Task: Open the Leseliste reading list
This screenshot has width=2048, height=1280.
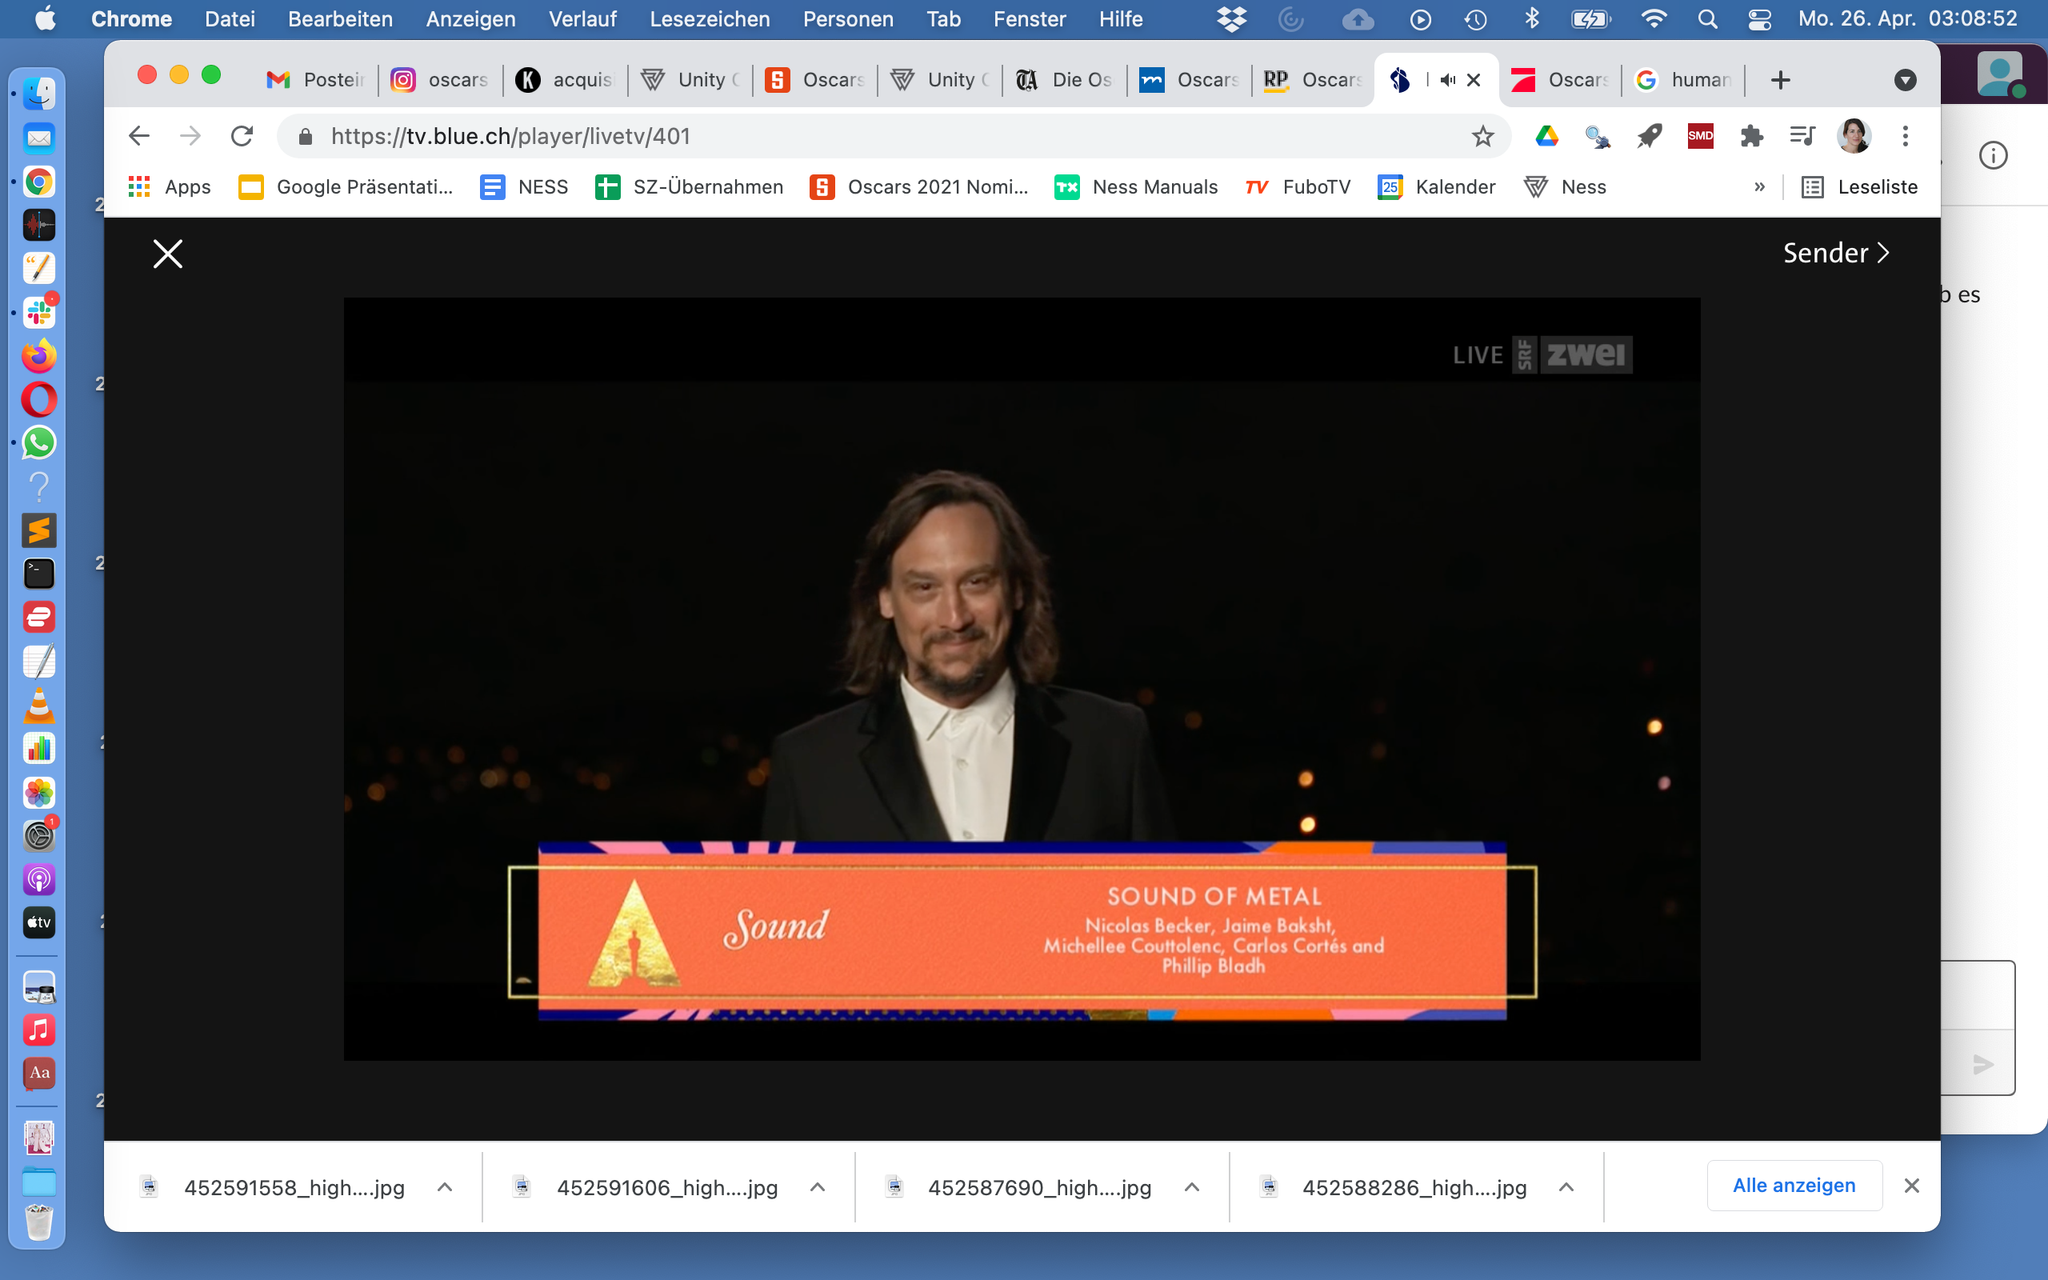Action: click(1860, 187)
